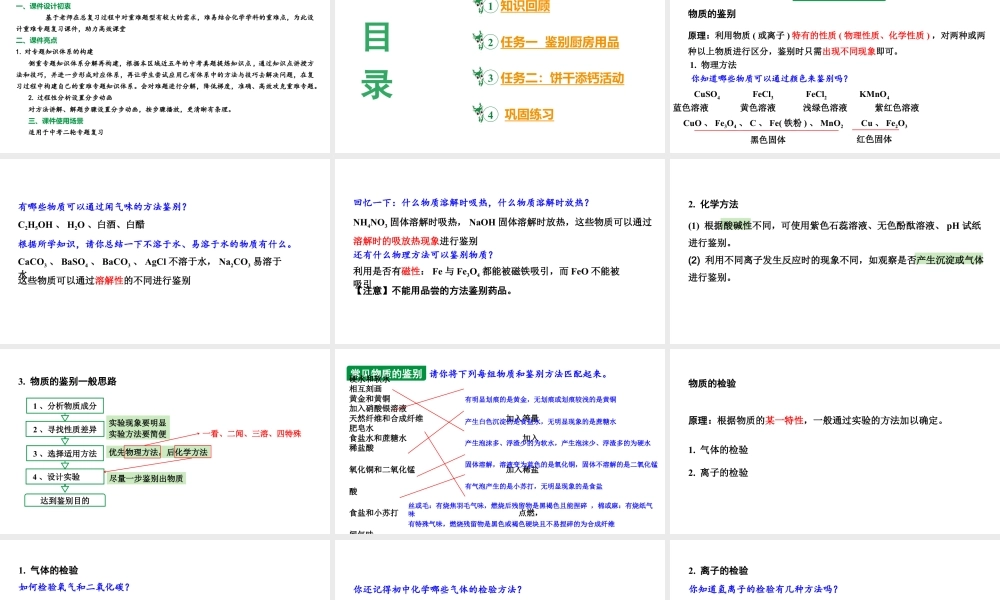Click the leaf icon beside 任务二：饼干添钙活动
This screenshot has height=600, width=1000.
[x=477, y=77]
